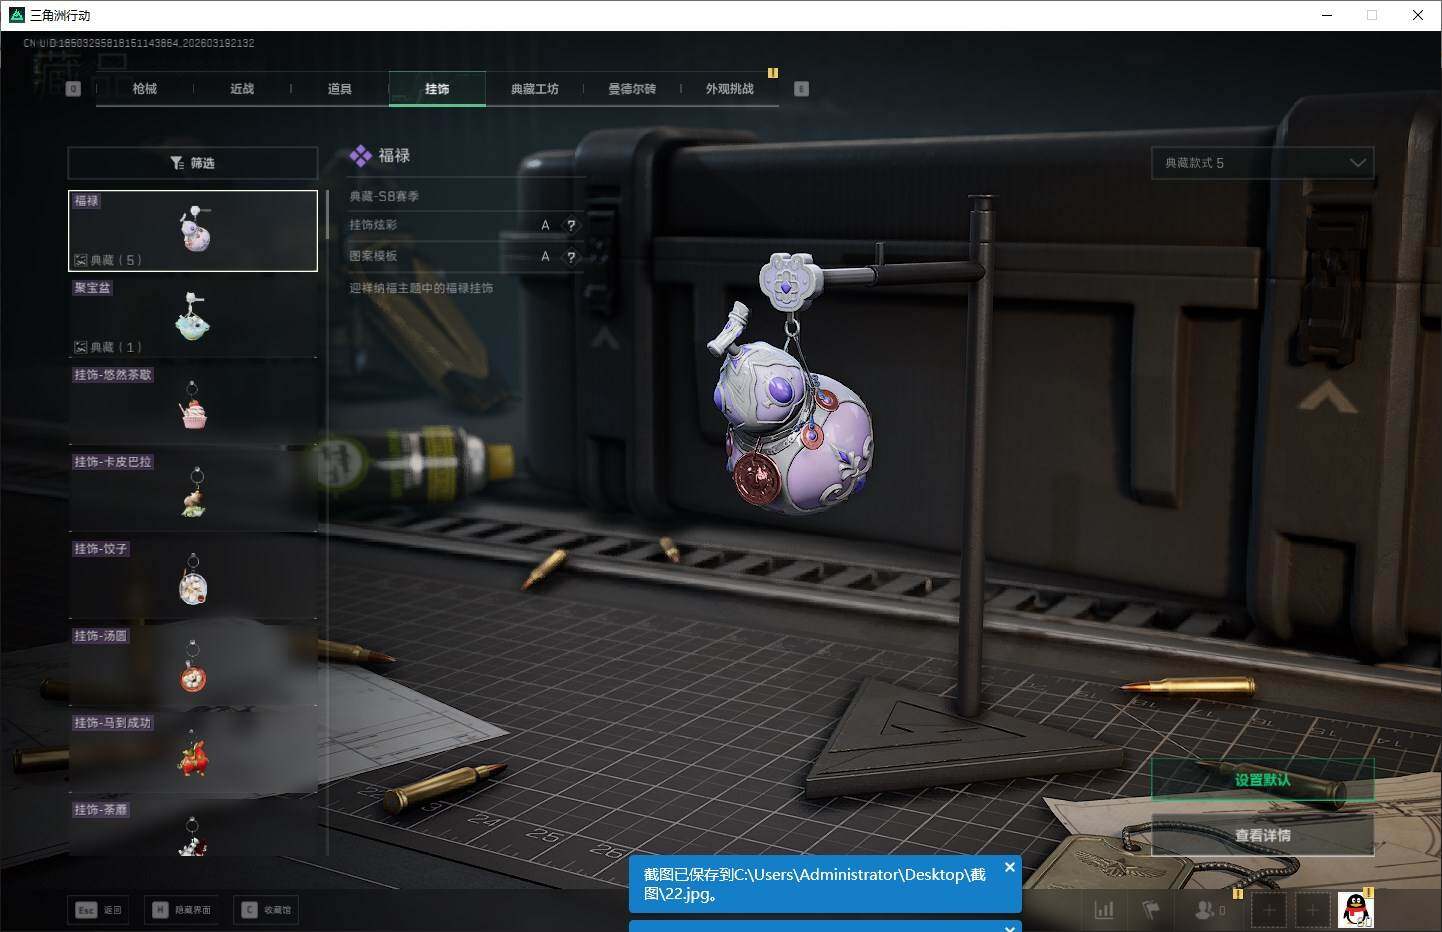
Task: Click the flag icon in bottom bar
Action: coord(1151,910)
